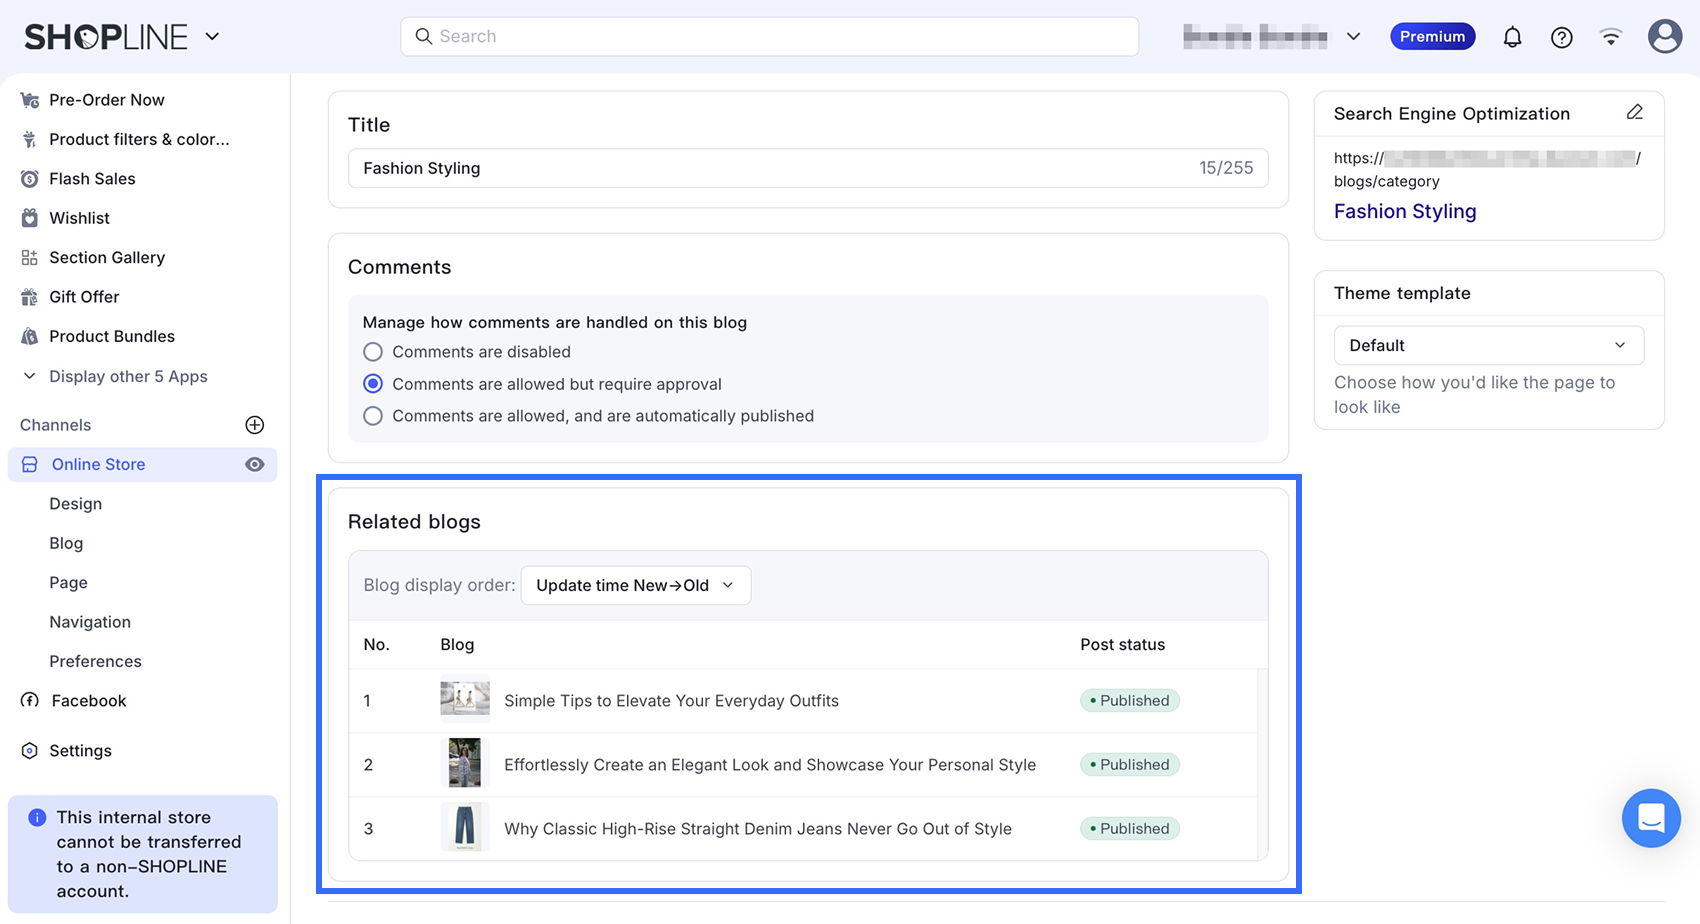View Online Store with eye icon
Viewport: 1700px width, 924px height.
(255, 464)
